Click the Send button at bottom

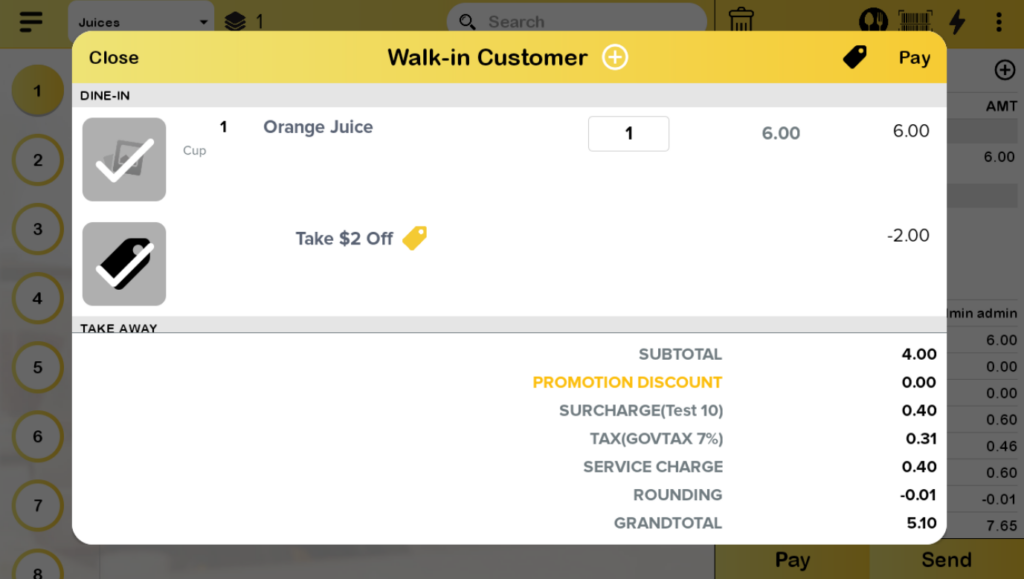[x=946, y=560]
